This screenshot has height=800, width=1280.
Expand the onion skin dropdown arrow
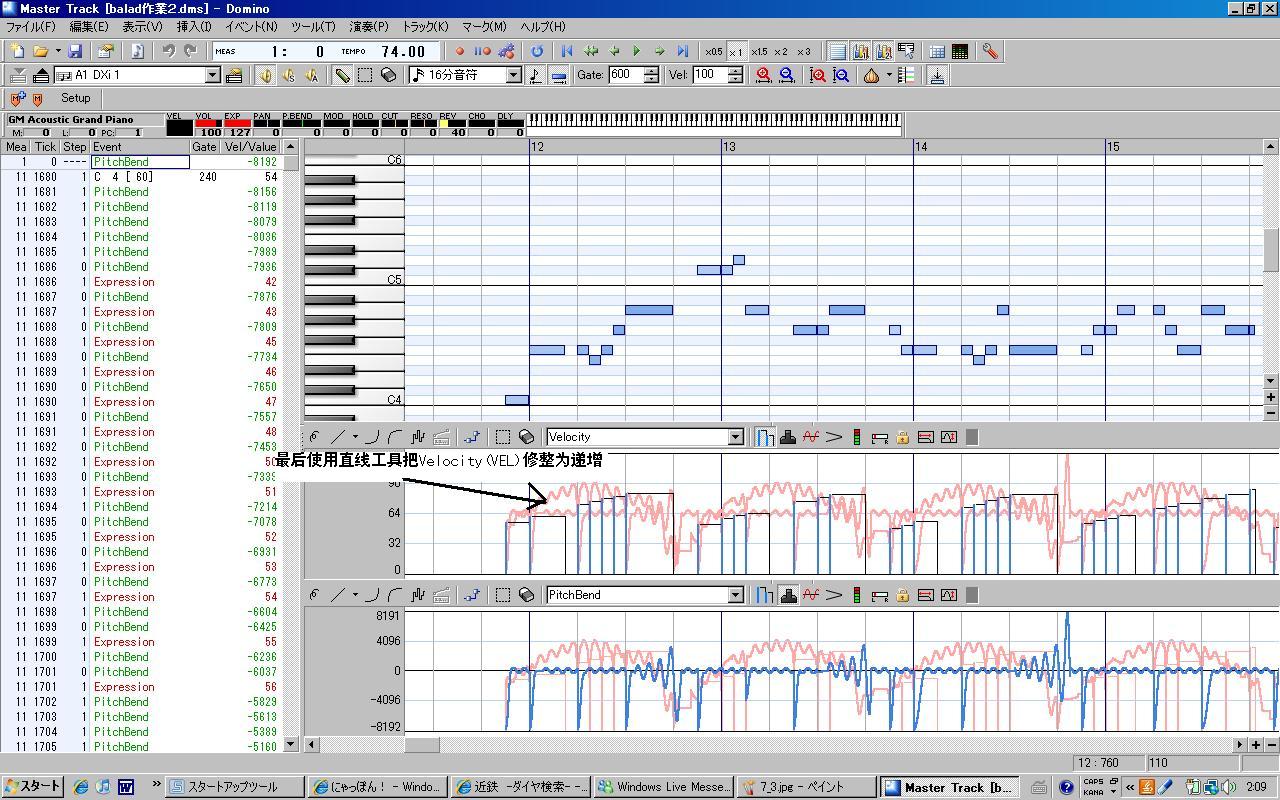[x=888, y=75]
